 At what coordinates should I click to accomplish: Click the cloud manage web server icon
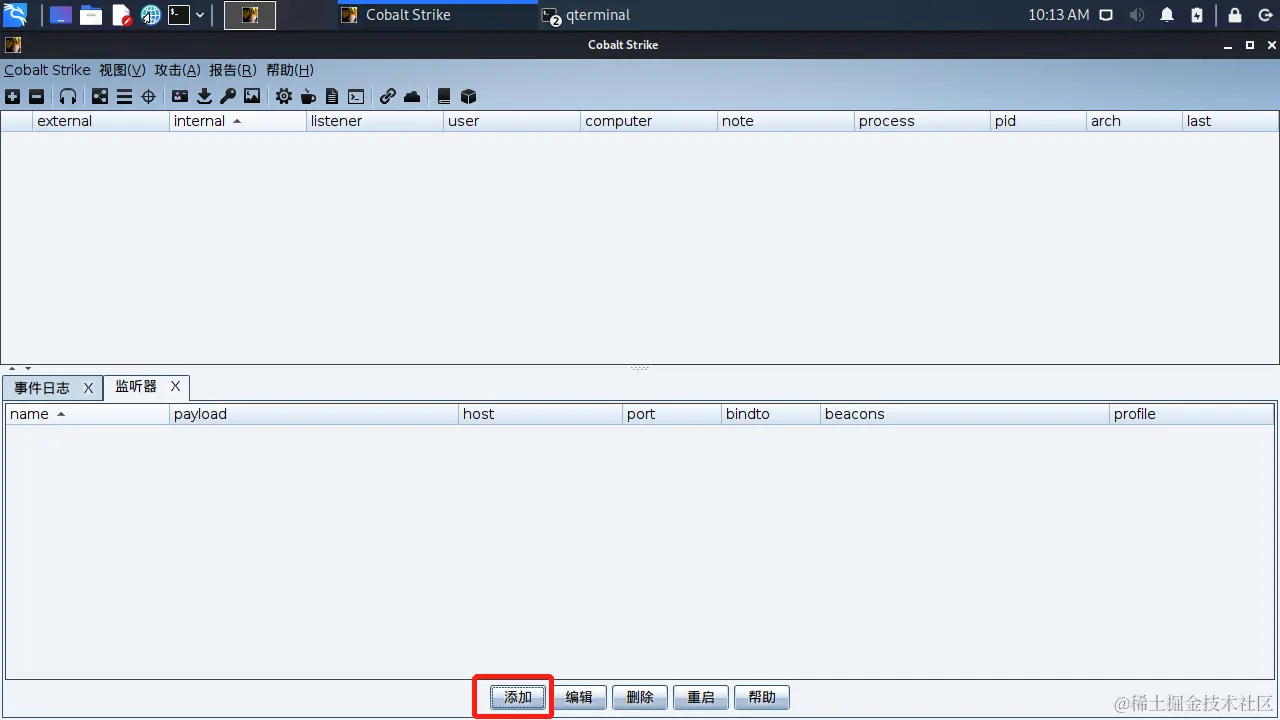pyautogui.click(x=412, y=97)
